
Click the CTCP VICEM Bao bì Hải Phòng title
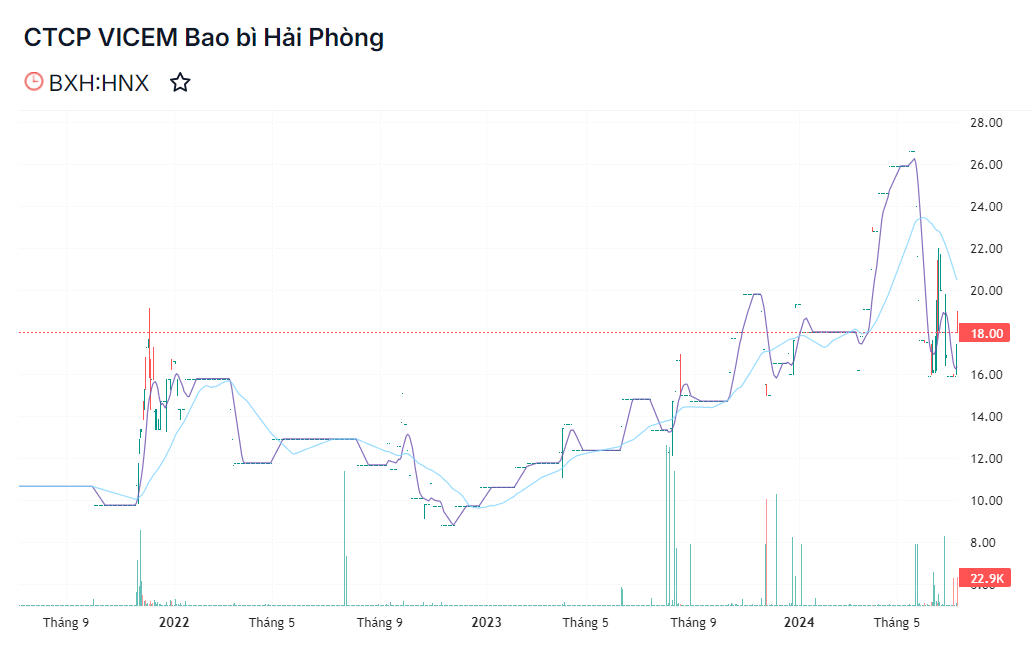click(x=204, y=38)
